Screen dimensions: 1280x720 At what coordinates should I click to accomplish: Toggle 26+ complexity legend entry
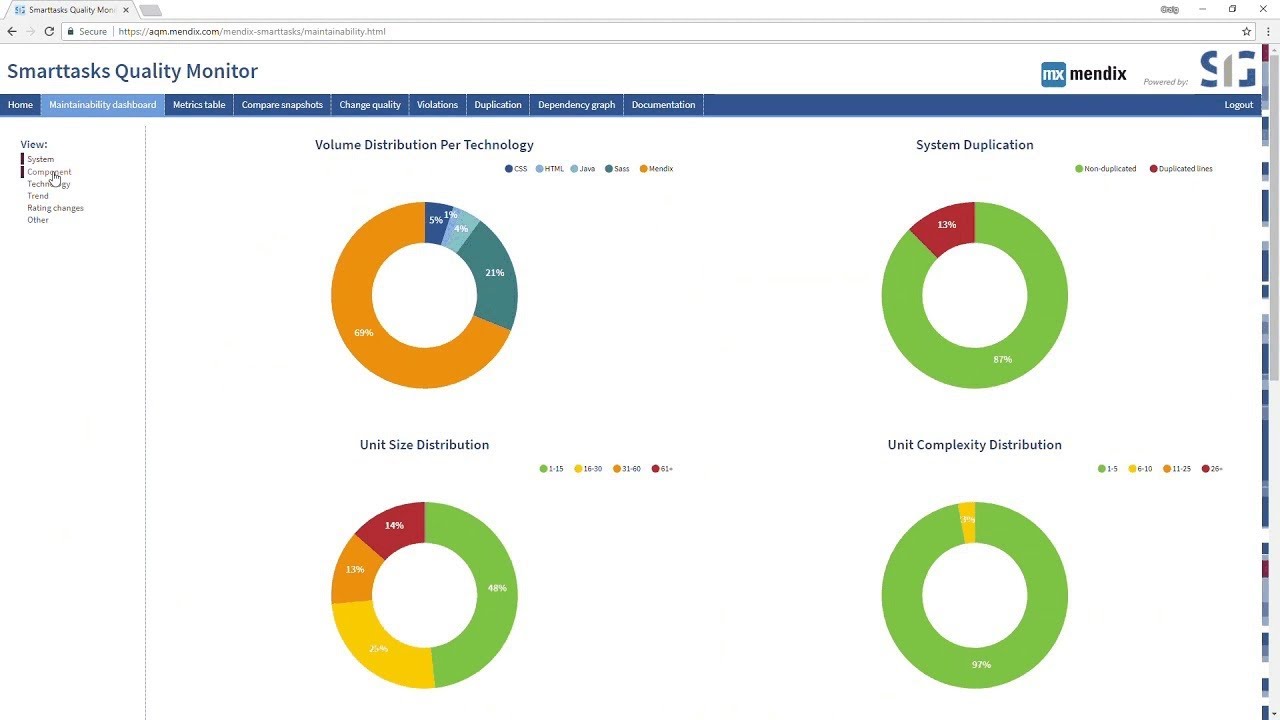(x=1212, y=469)
